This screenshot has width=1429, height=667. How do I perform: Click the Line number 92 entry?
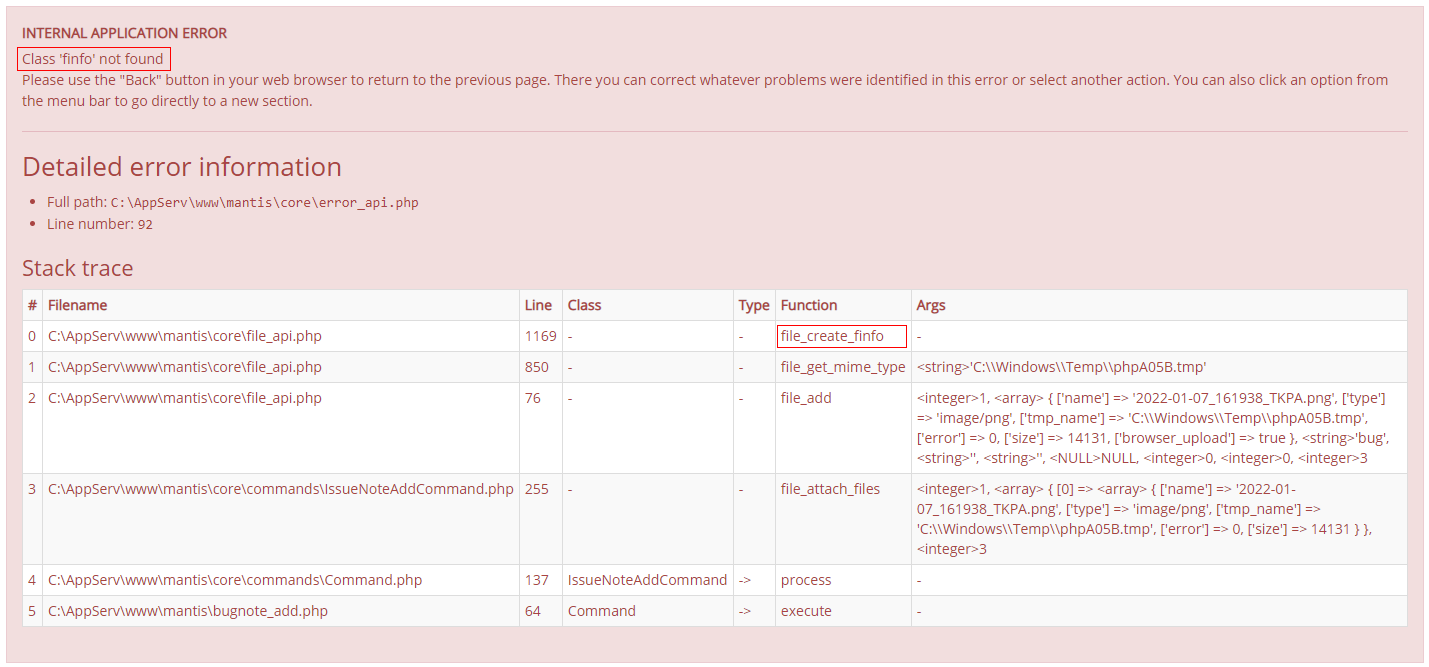point(100,224)
